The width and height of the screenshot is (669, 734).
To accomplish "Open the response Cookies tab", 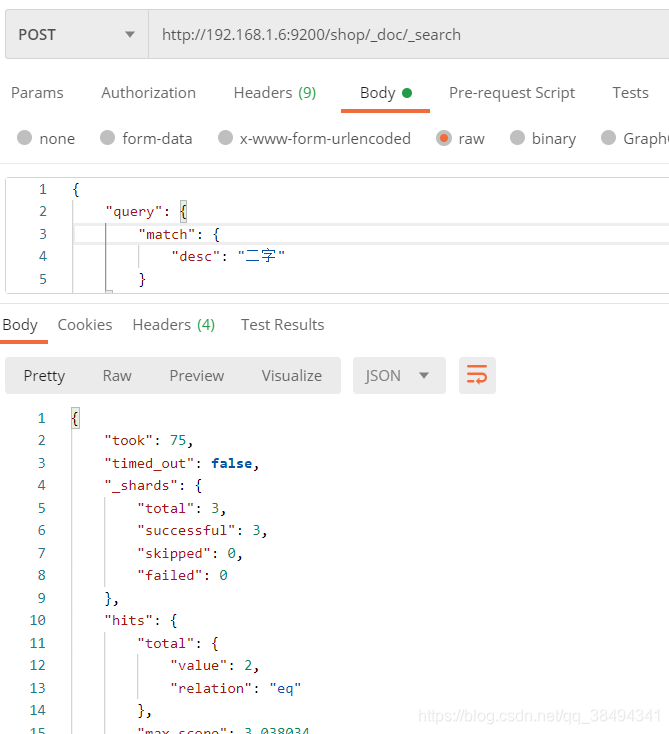I will click(85, 325).
